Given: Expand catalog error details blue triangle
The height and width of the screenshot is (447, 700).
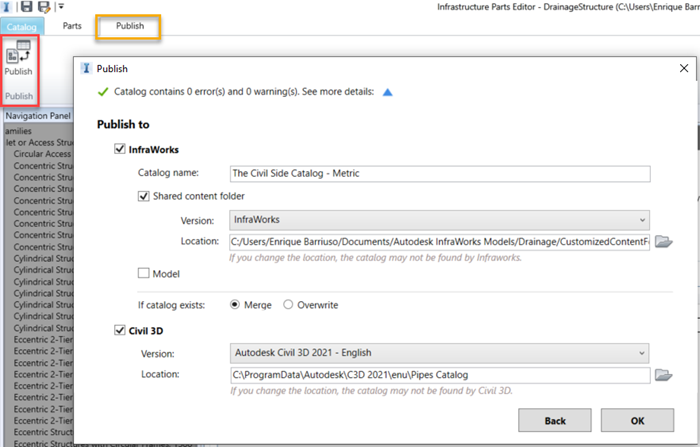Looking at the screenshot, I should click(388, 92).
